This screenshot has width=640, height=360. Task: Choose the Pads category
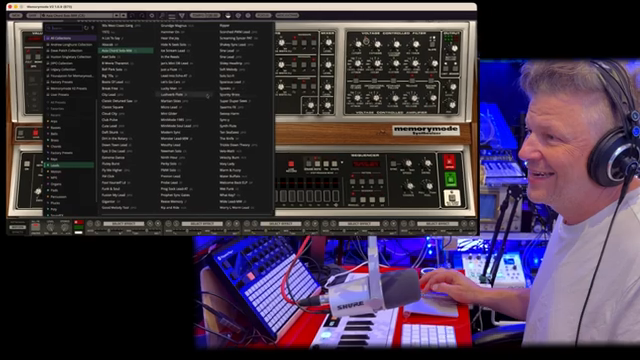tap(54, 190)
